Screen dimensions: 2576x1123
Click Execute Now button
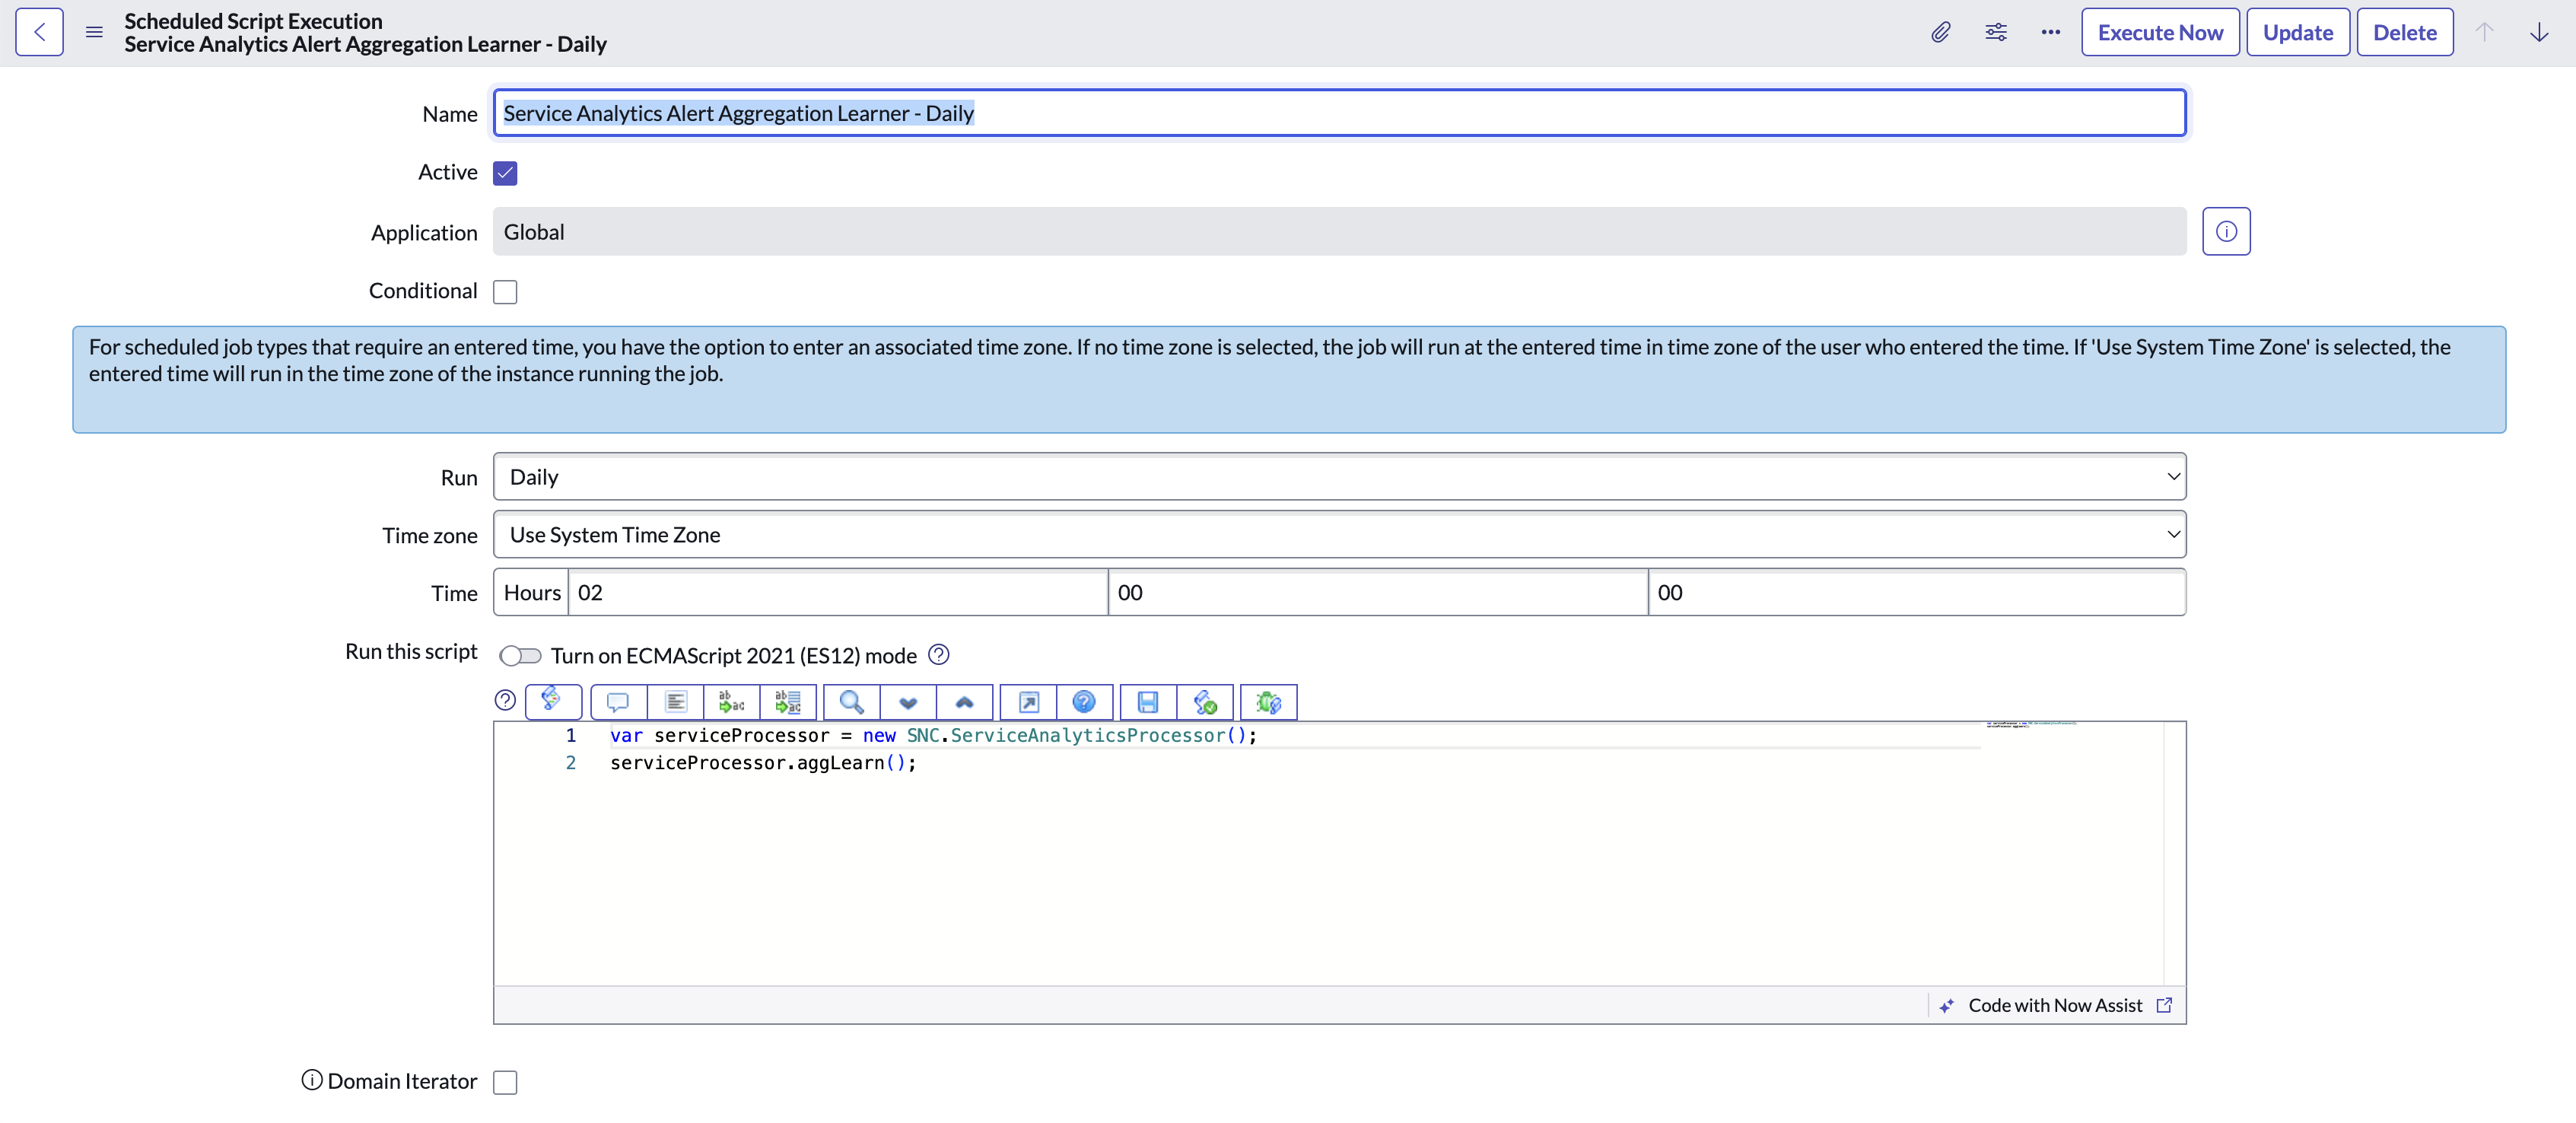tap(2160, 32)
